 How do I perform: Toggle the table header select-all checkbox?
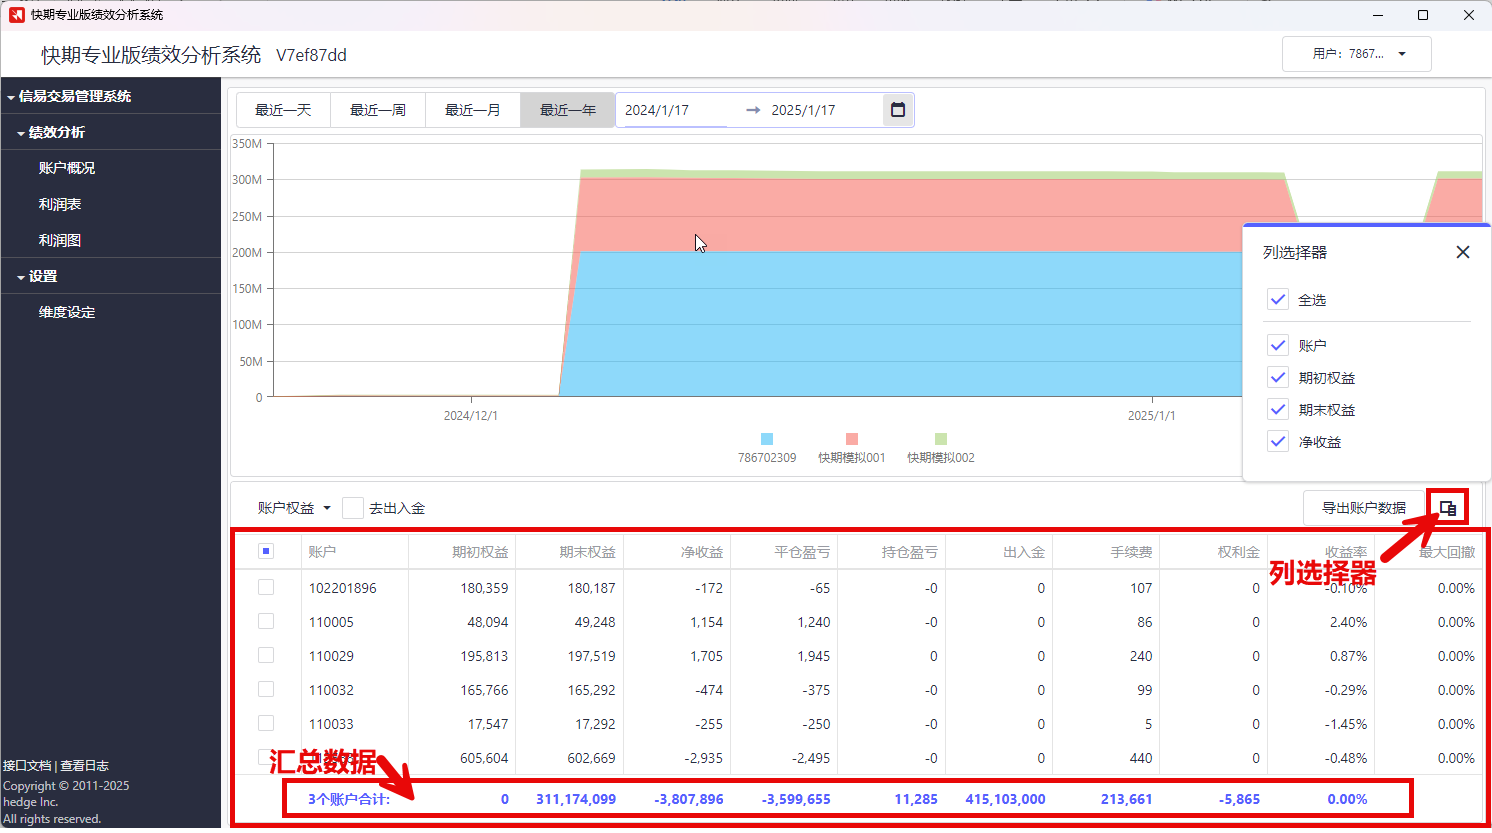click(x=266, y=551)
